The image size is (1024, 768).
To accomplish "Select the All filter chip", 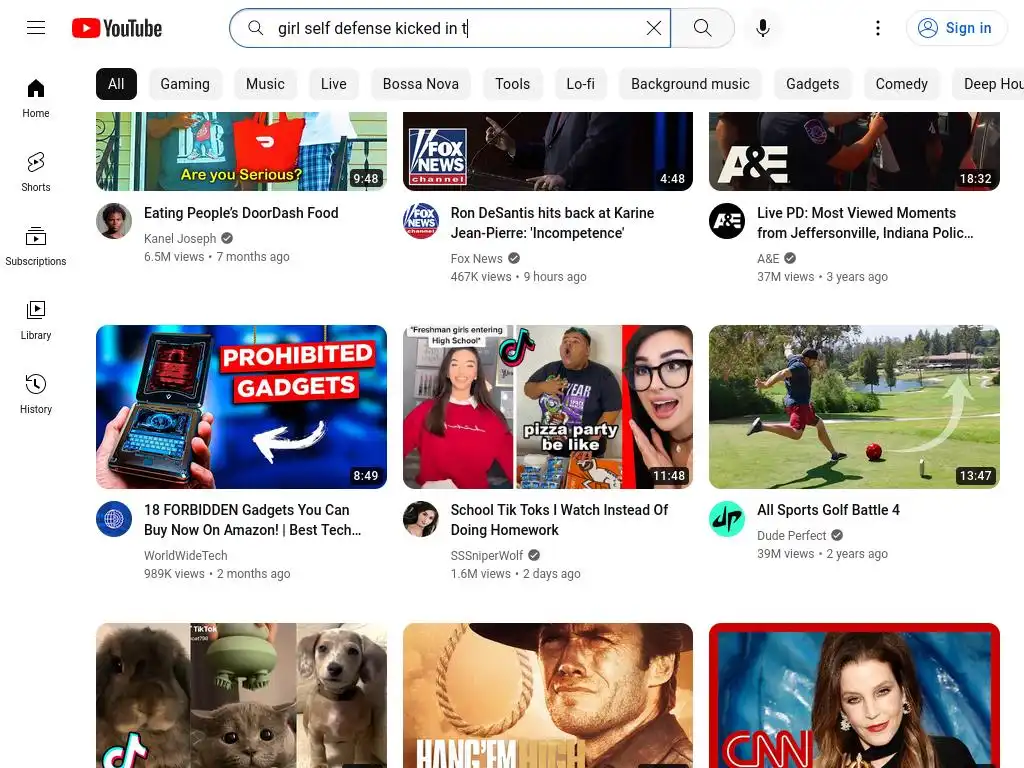I will pyautogui.click(x=116, y=84).
